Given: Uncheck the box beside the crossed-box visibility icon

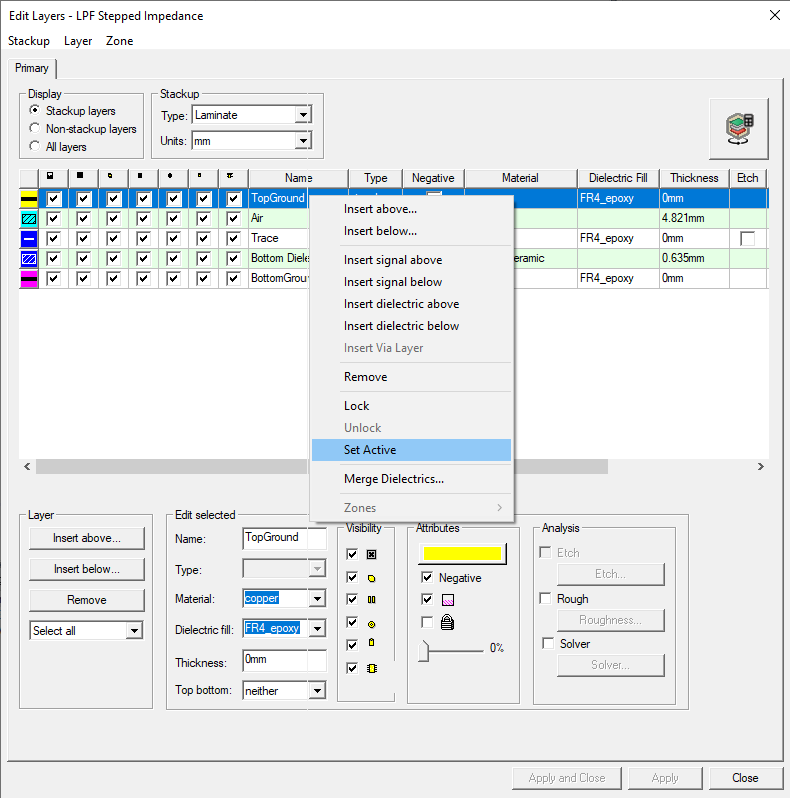Looking at the screenshot, I should (352, 554).
